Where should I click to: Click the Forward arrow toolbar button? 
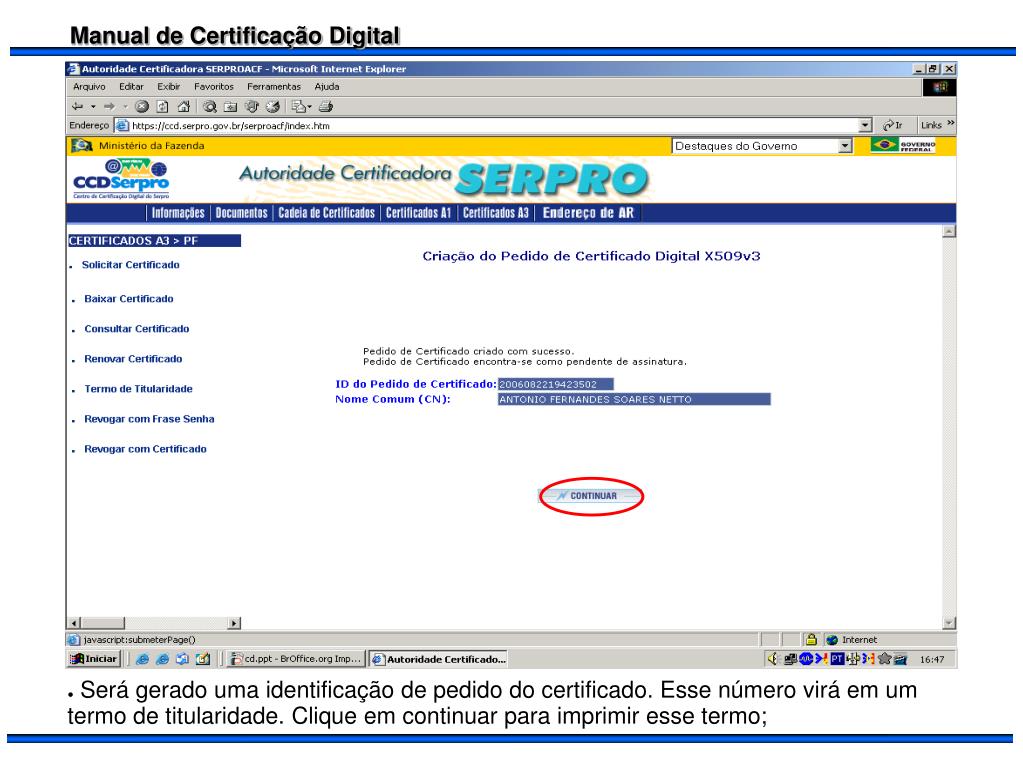[109, 106]
